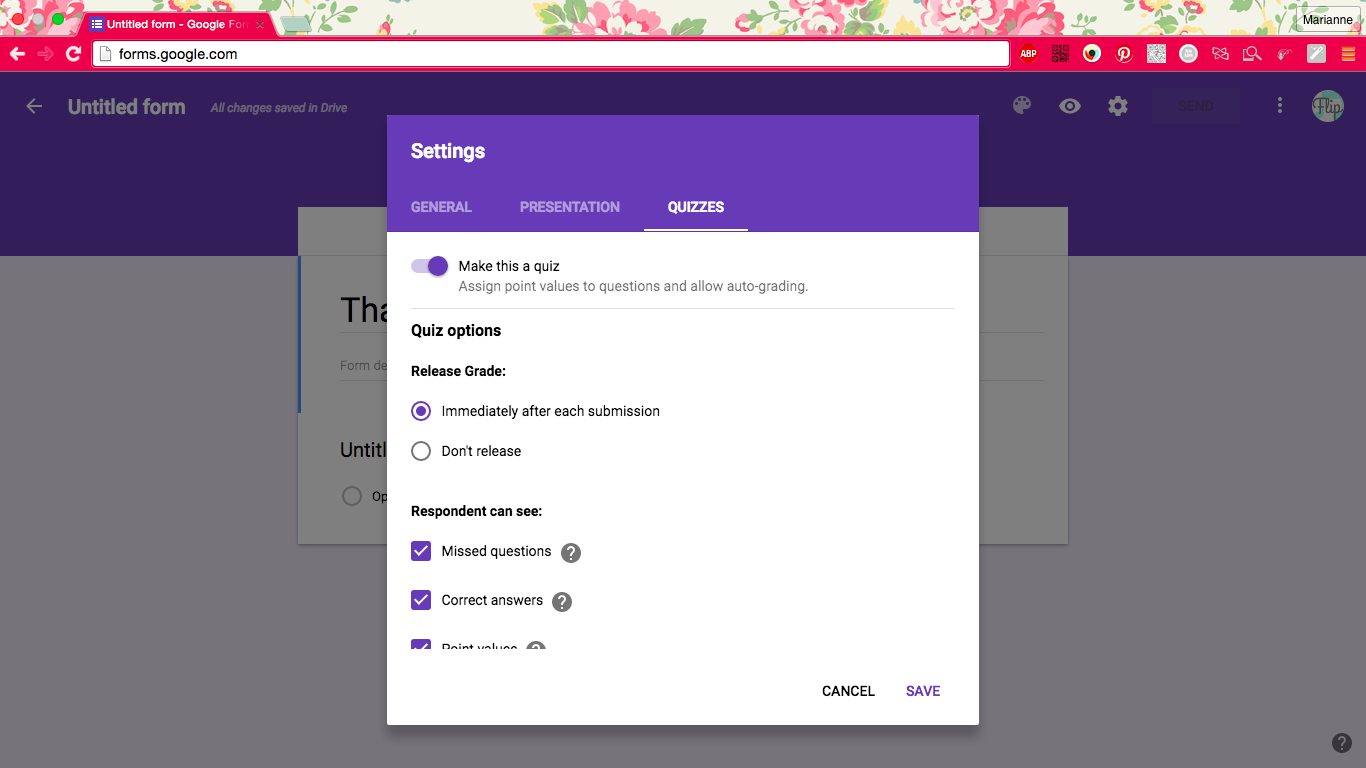
Task: Click the browser forward arrow
Action: (x=45, y=54)
